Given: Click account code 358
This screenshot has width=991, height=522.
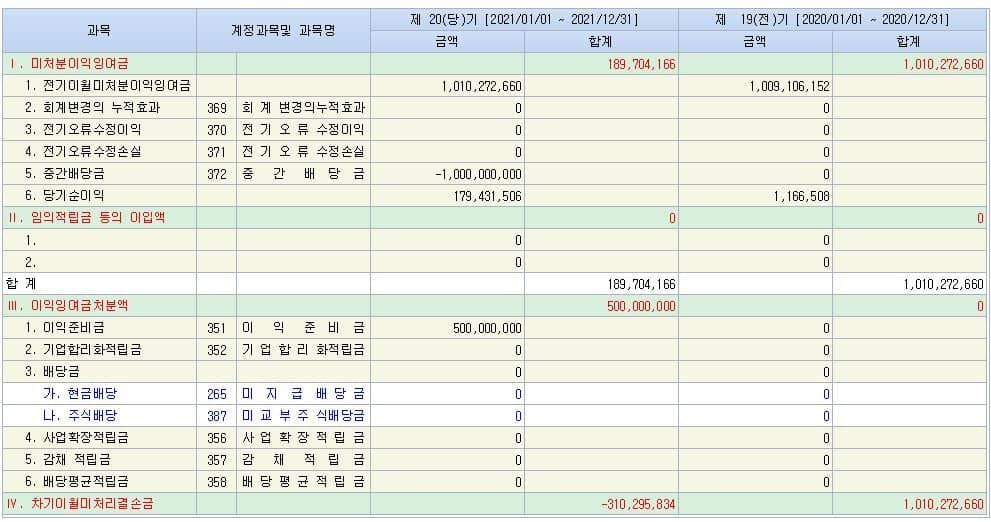Looking at the screenshot, I should pyautogui.click(x=217, y=482).
